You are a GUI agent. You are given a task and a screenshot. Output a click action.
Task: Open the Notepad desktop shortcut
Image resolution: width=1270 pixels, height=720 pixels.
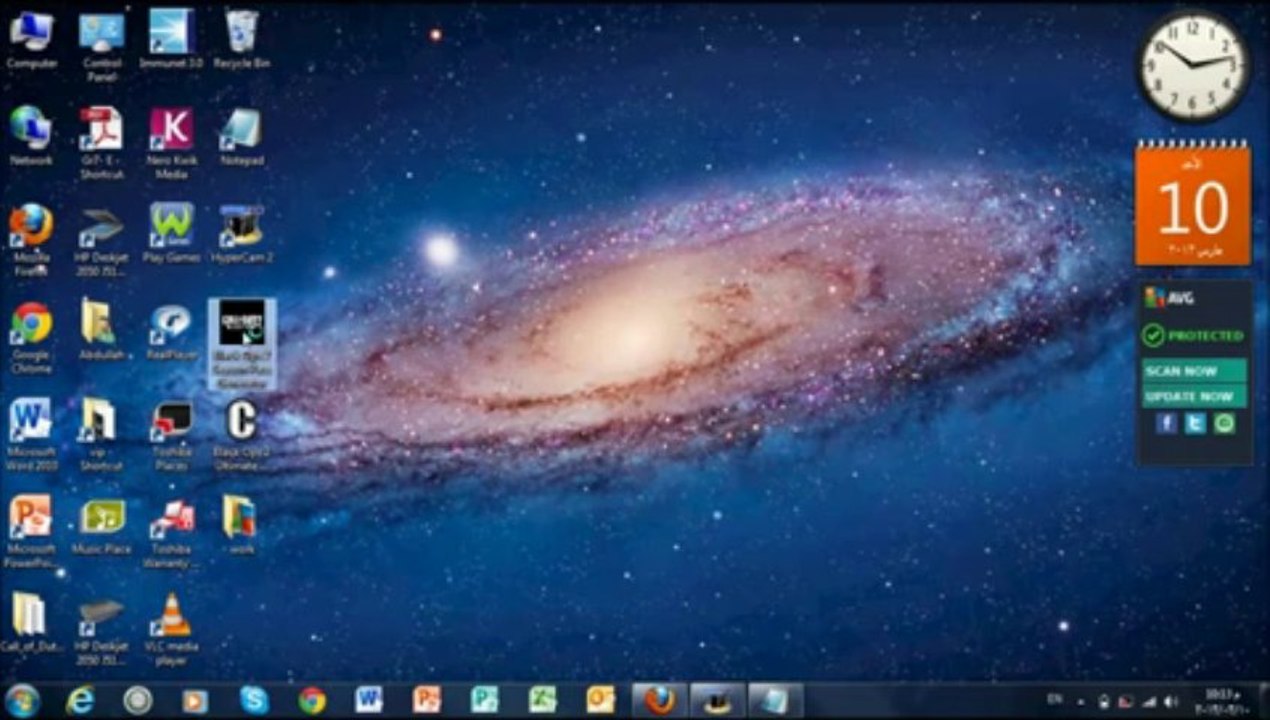pyautogui.click(x=241, y=136)
